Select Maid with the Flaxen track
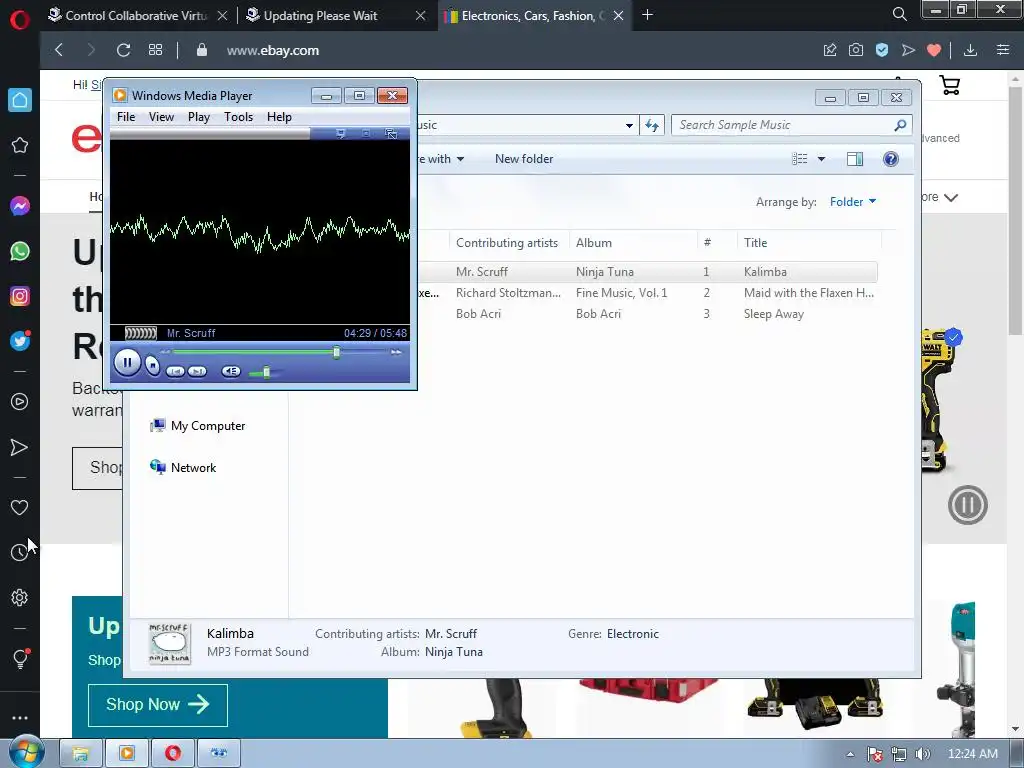 (647, 293)
